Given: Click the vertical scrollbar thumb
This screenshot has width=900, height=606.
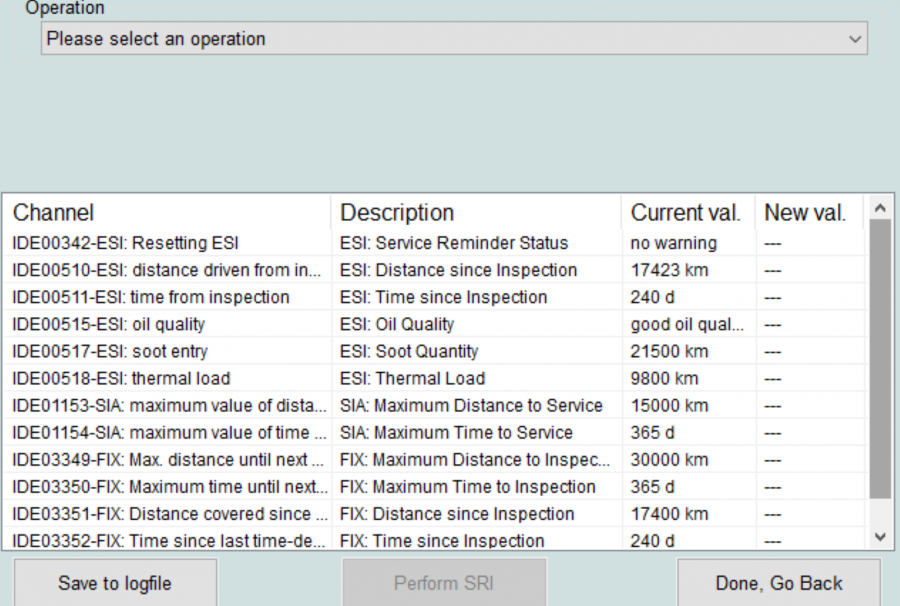Looking at the screenshot, I should click(x=879, y=360).
